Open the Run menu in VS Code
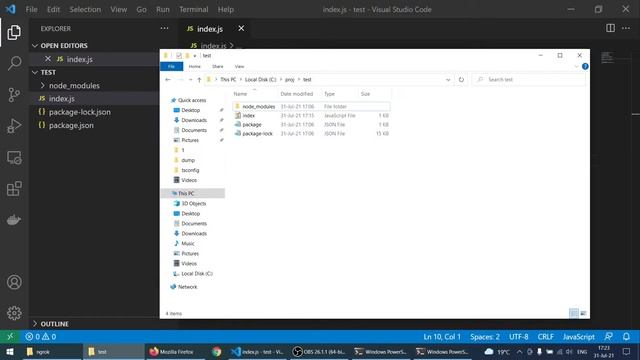 tap(162, 9)
